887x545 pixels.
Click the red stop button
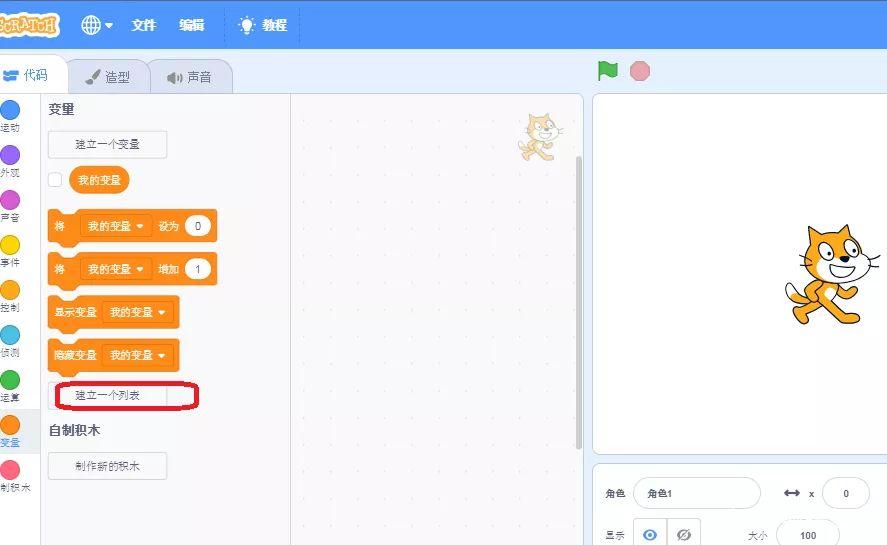click(640, 71)
